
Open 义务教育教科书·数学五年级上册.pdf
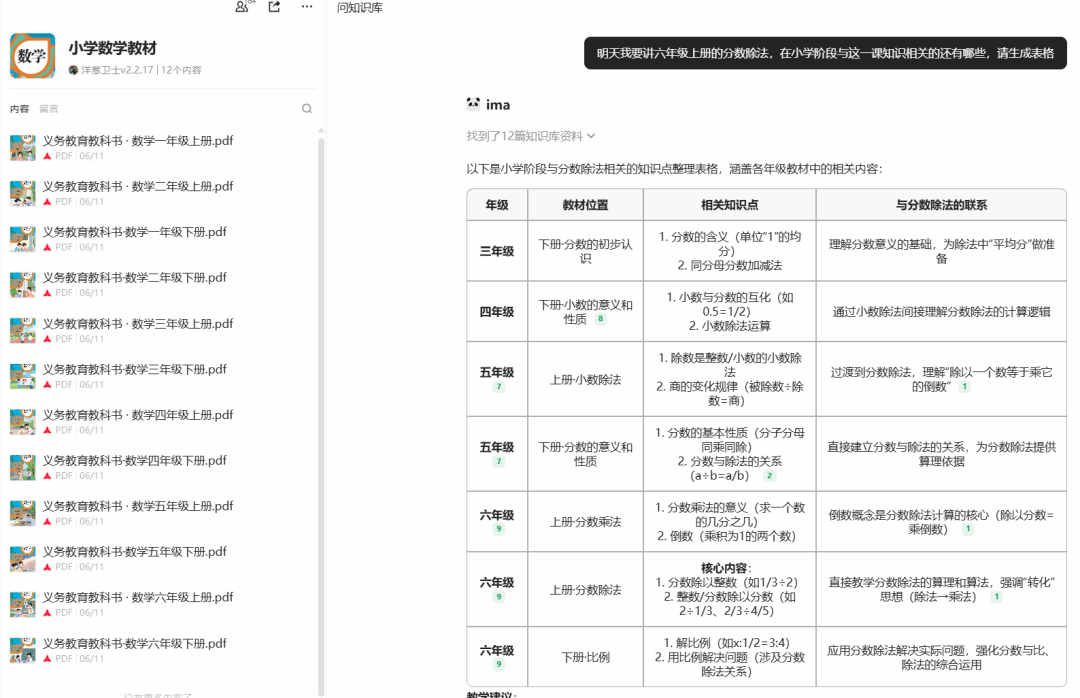[137, 506]
